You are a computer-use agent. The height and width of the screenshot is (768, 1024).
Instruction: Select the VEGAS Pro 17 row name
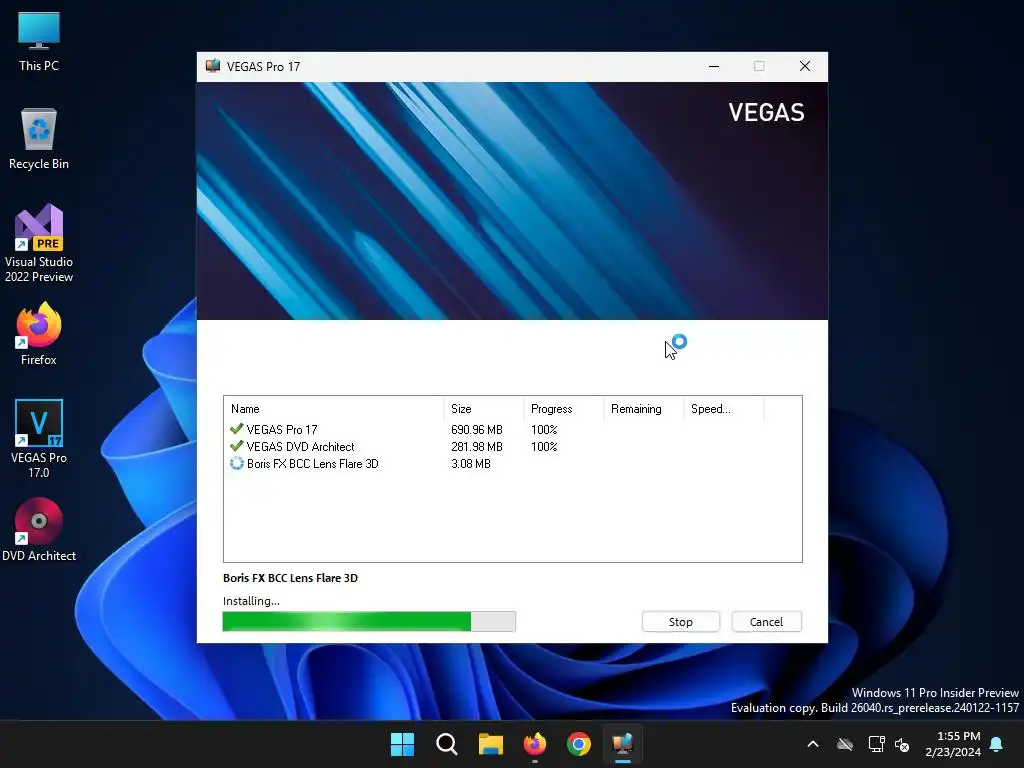(x=282, y=430)
